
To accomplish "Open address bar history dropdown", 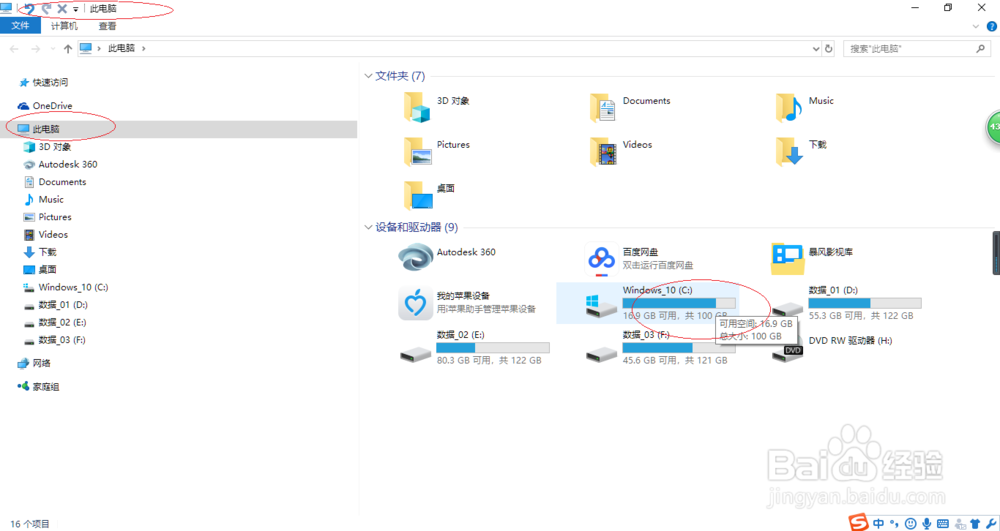I will coord(816,48).
